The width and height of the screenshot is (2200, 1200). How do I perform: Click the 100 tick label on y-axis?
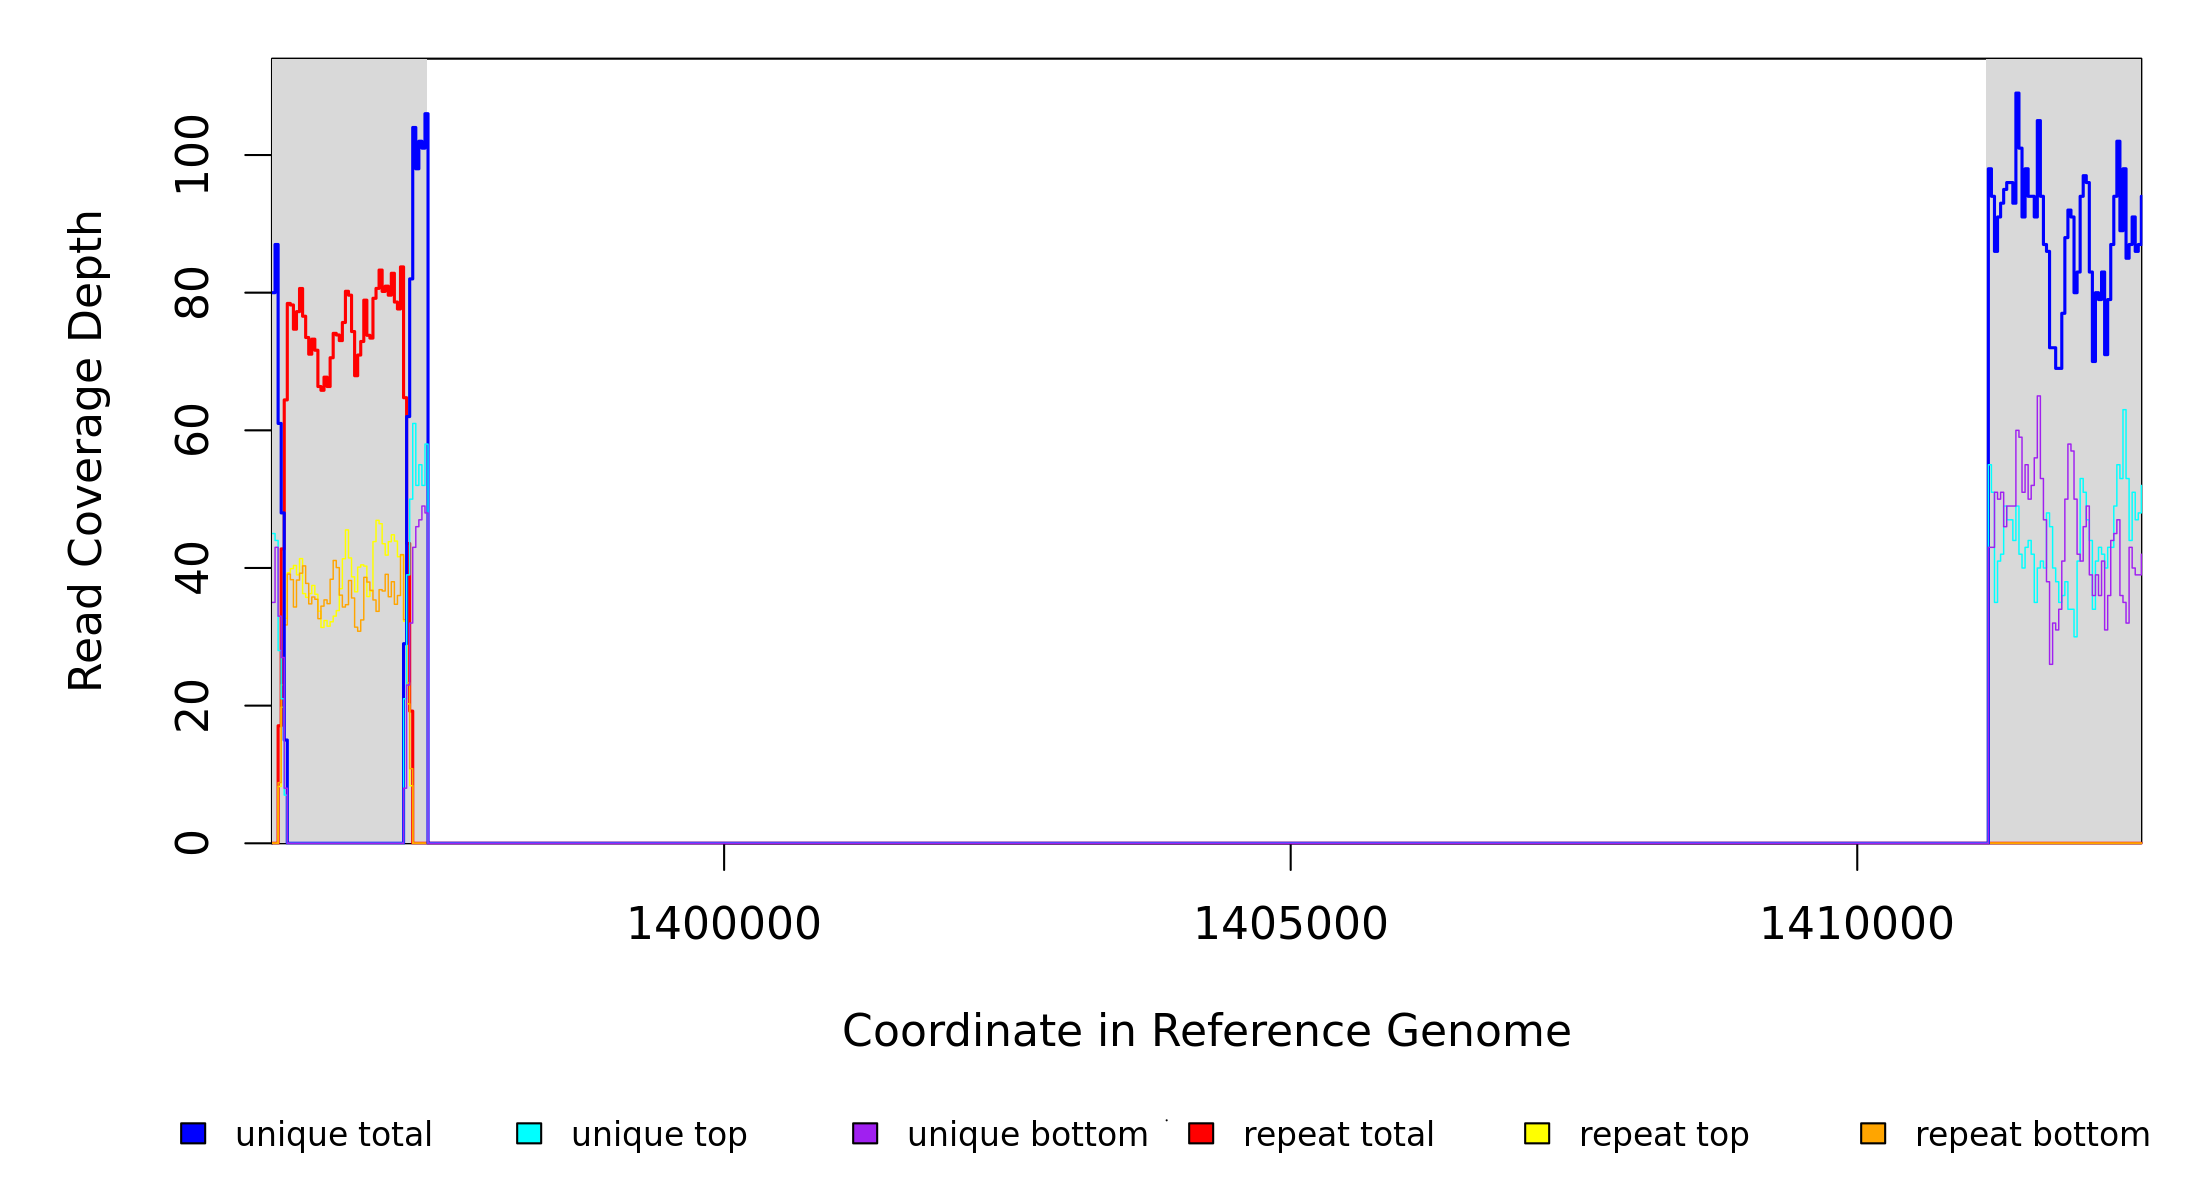(x=192, y=155)
